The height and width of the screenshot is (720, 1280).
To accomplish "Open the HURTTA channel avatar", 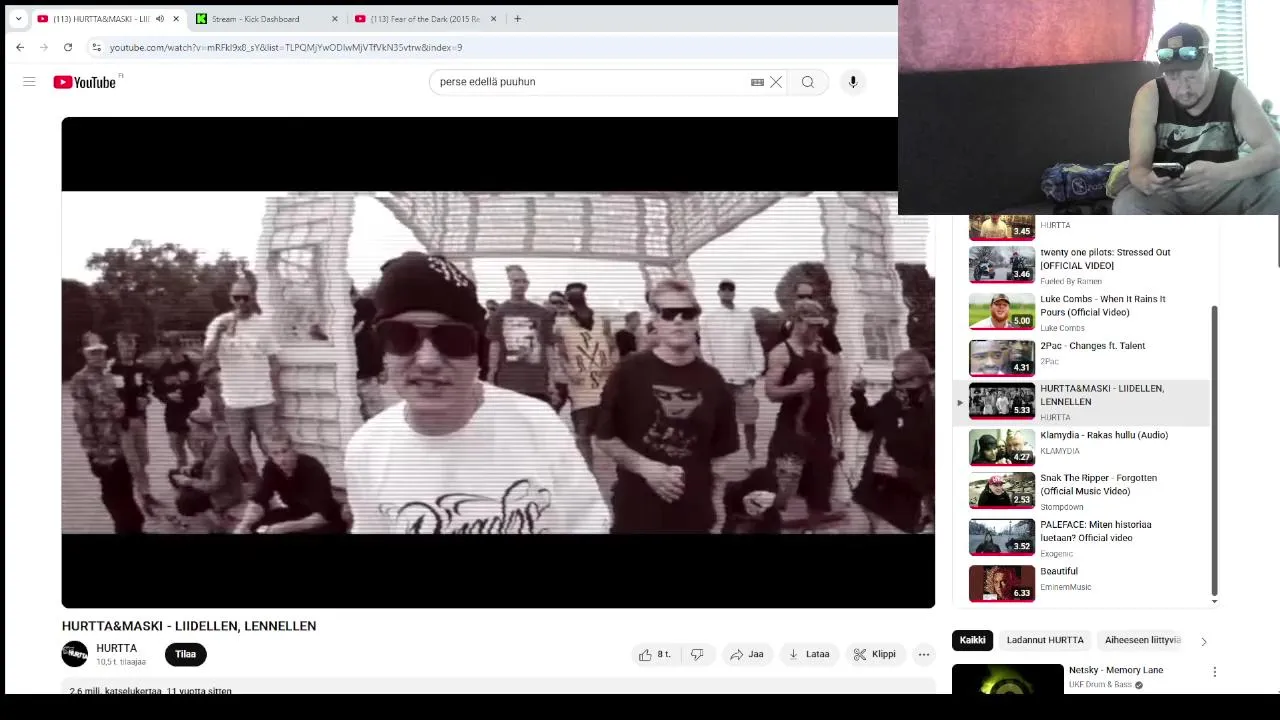I will (75, 654).
